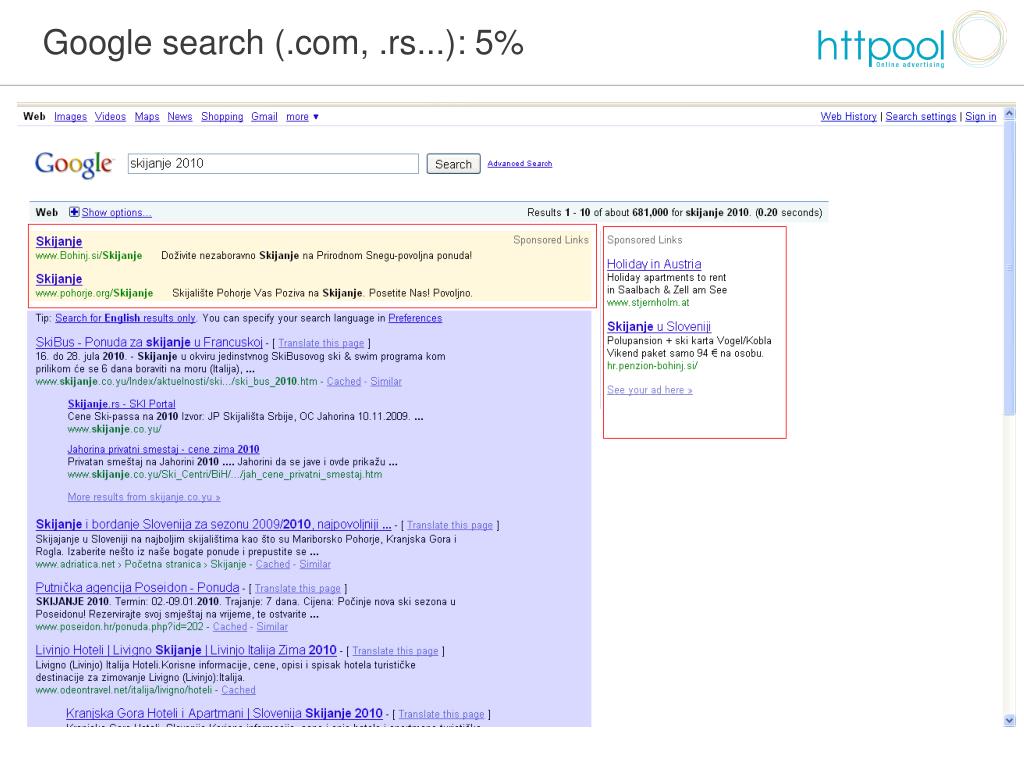Open Cached link for adriatica.net result
Screen dimensions: 1024x768
pyautogui.click(x=273, y=564)
